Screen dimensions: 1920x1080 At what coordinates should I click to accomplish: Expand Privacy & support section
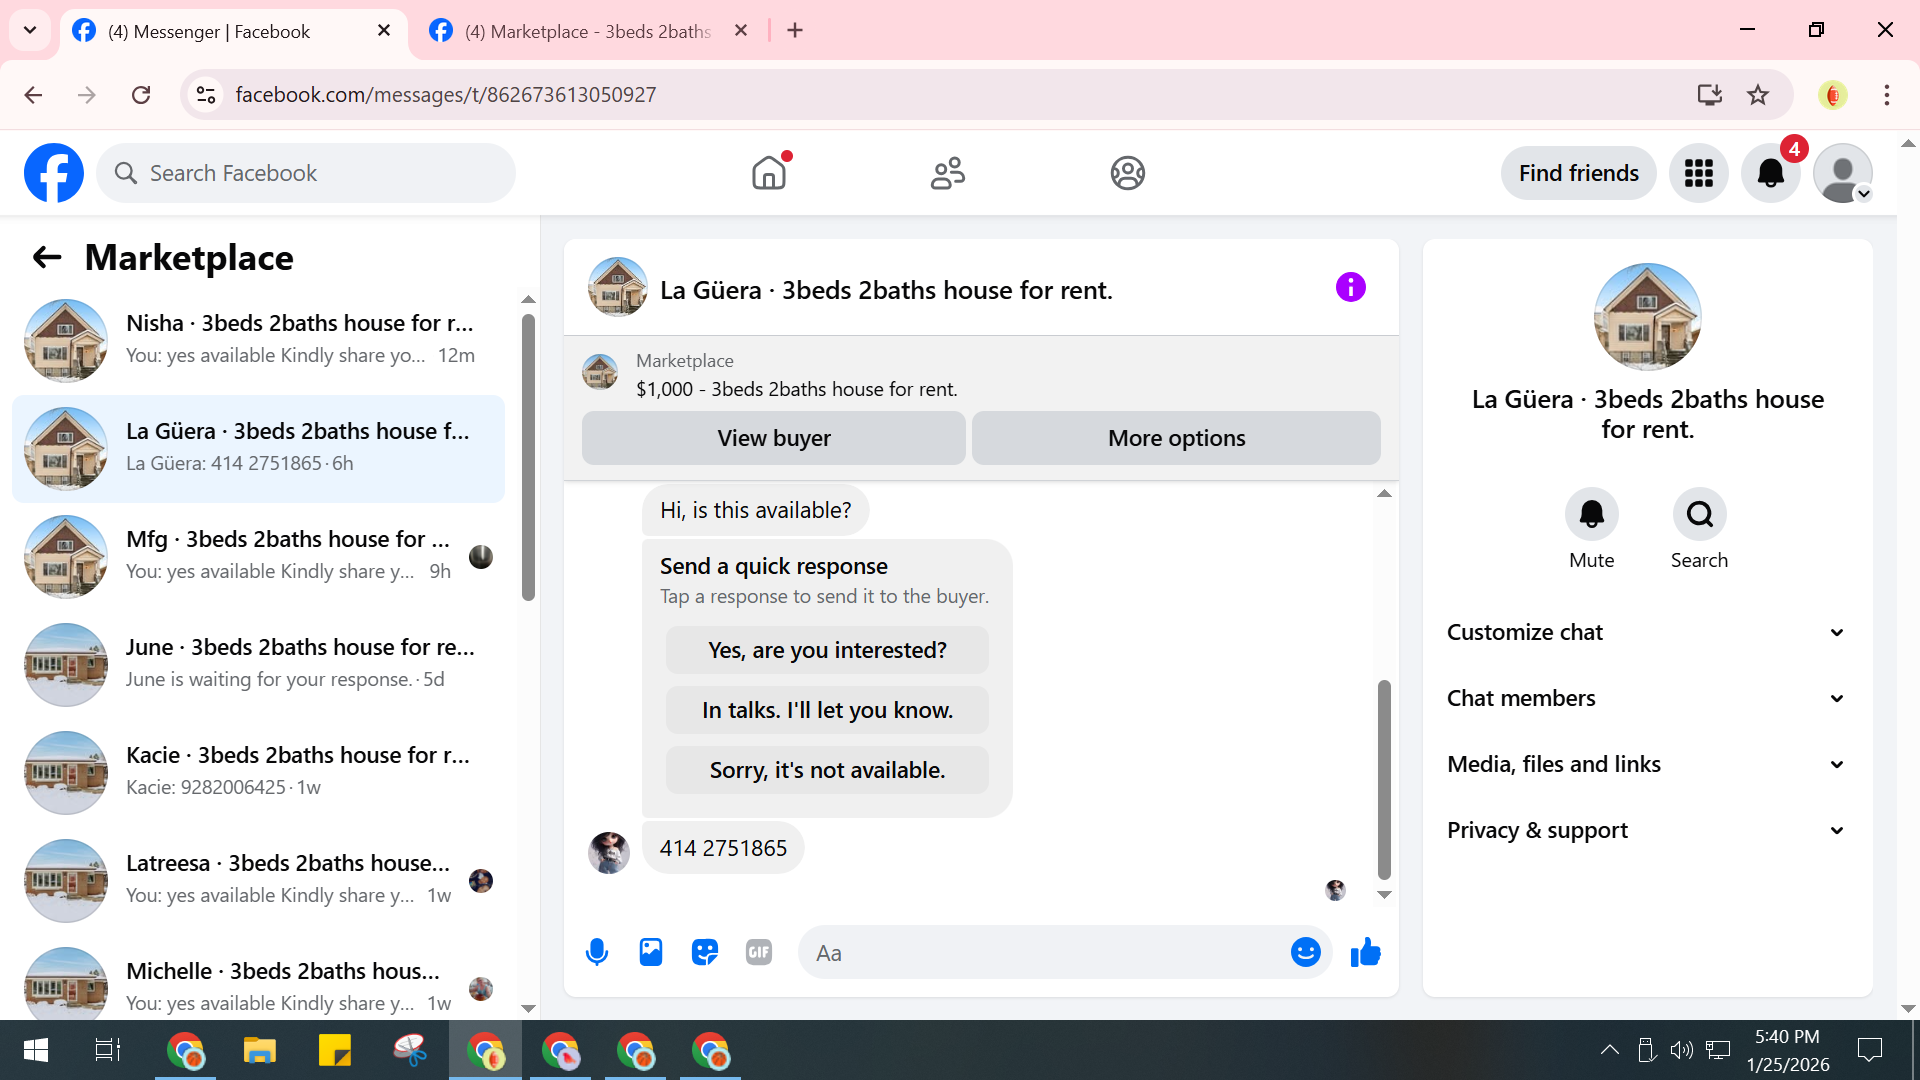[1647, 830]
